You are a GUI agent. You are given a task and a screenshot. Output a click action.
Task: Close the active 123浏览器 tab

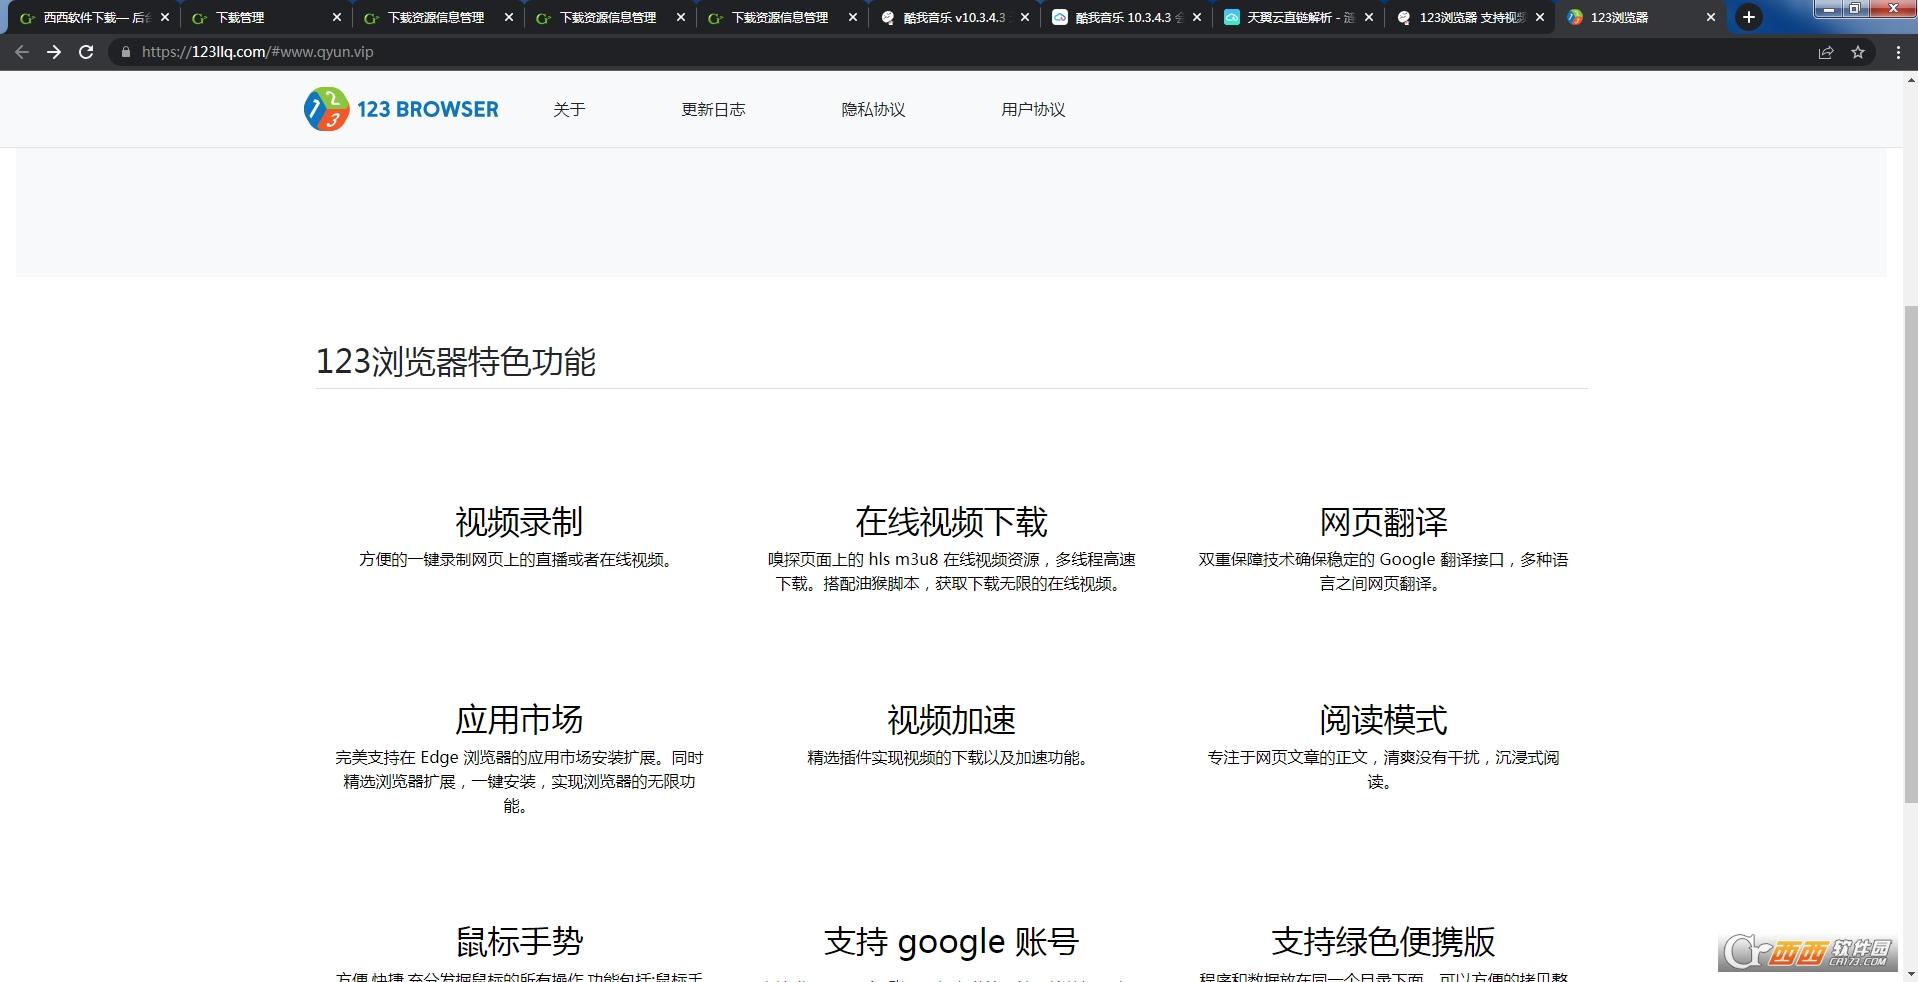tap(1711, 17)
